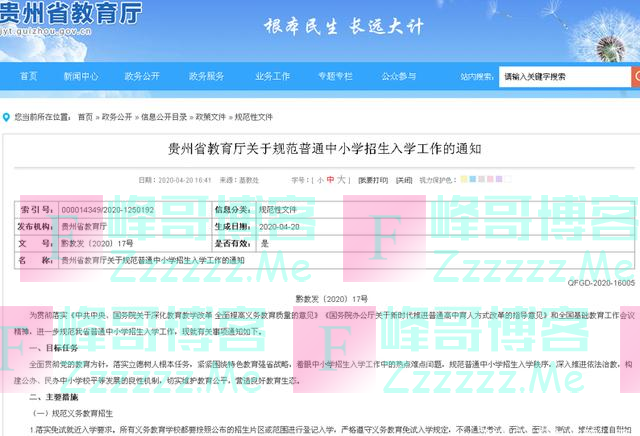Click the site search keyword input field

coord(563,76)
